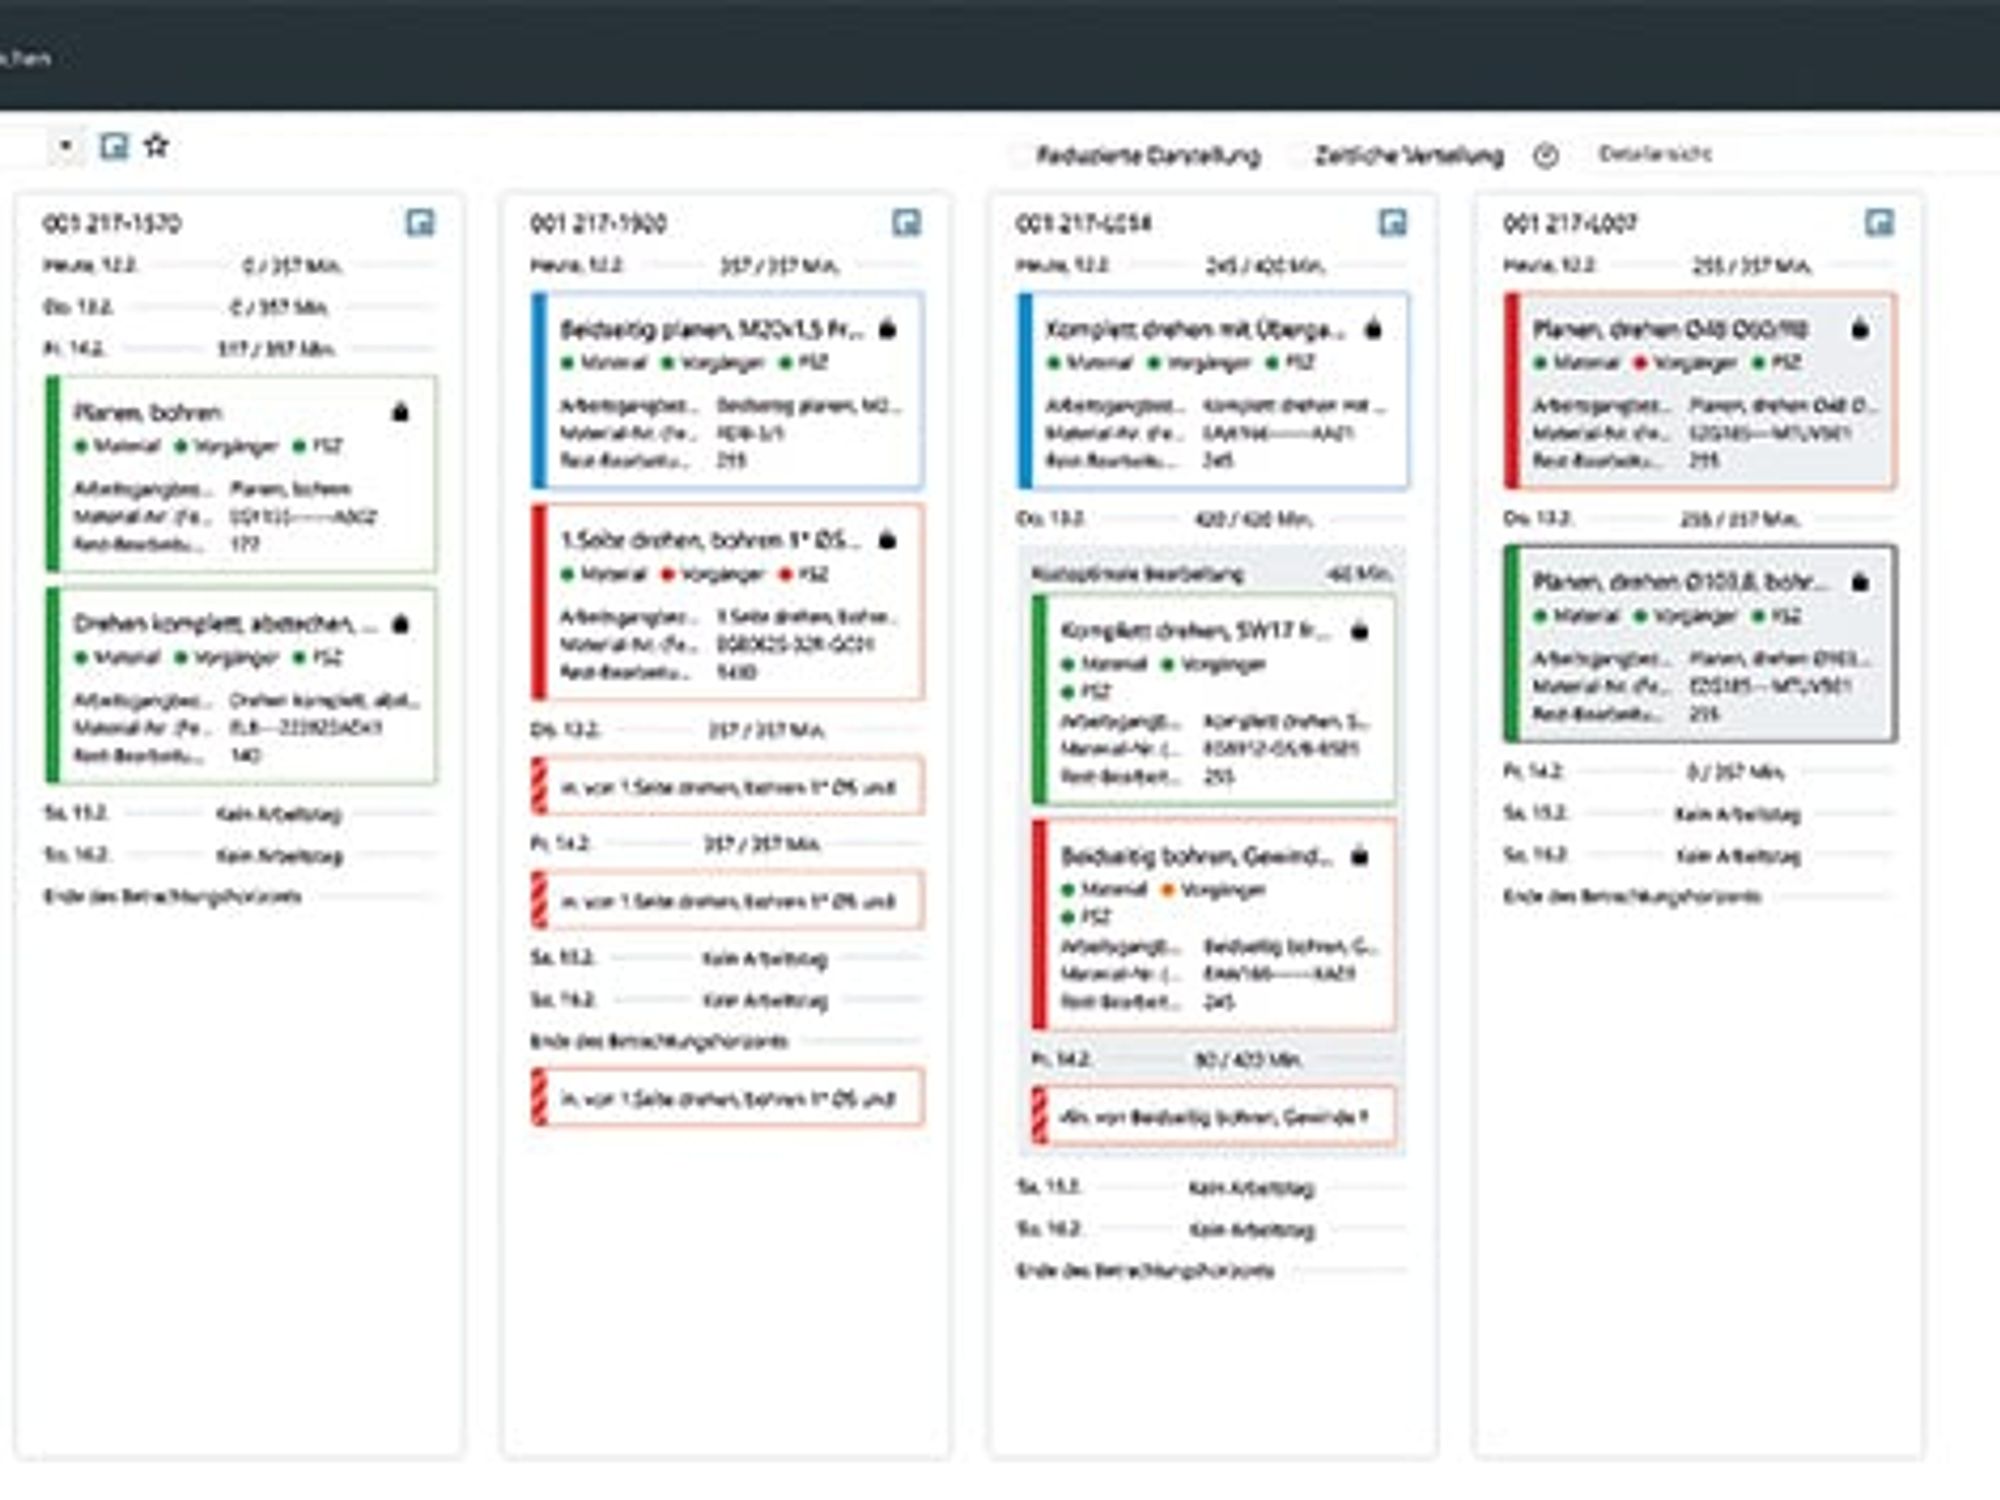The width and height of the screenshot is (2000, 1500).
Task: Click column header 001 217-L007
Action: point(1570,223)
